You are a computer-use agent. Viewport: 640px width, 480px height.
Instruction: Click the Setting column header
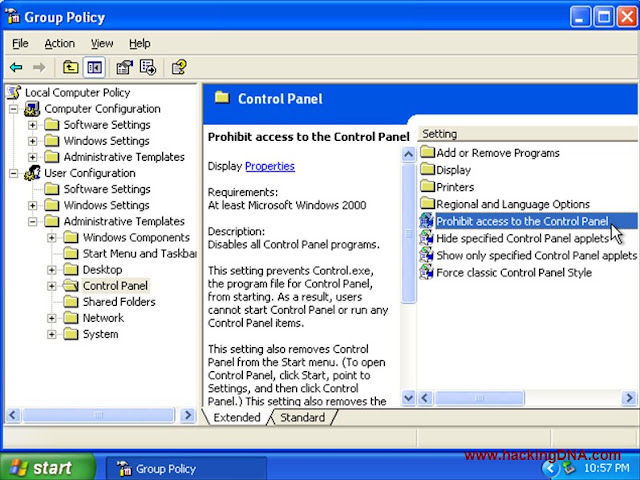pos(528,134)
